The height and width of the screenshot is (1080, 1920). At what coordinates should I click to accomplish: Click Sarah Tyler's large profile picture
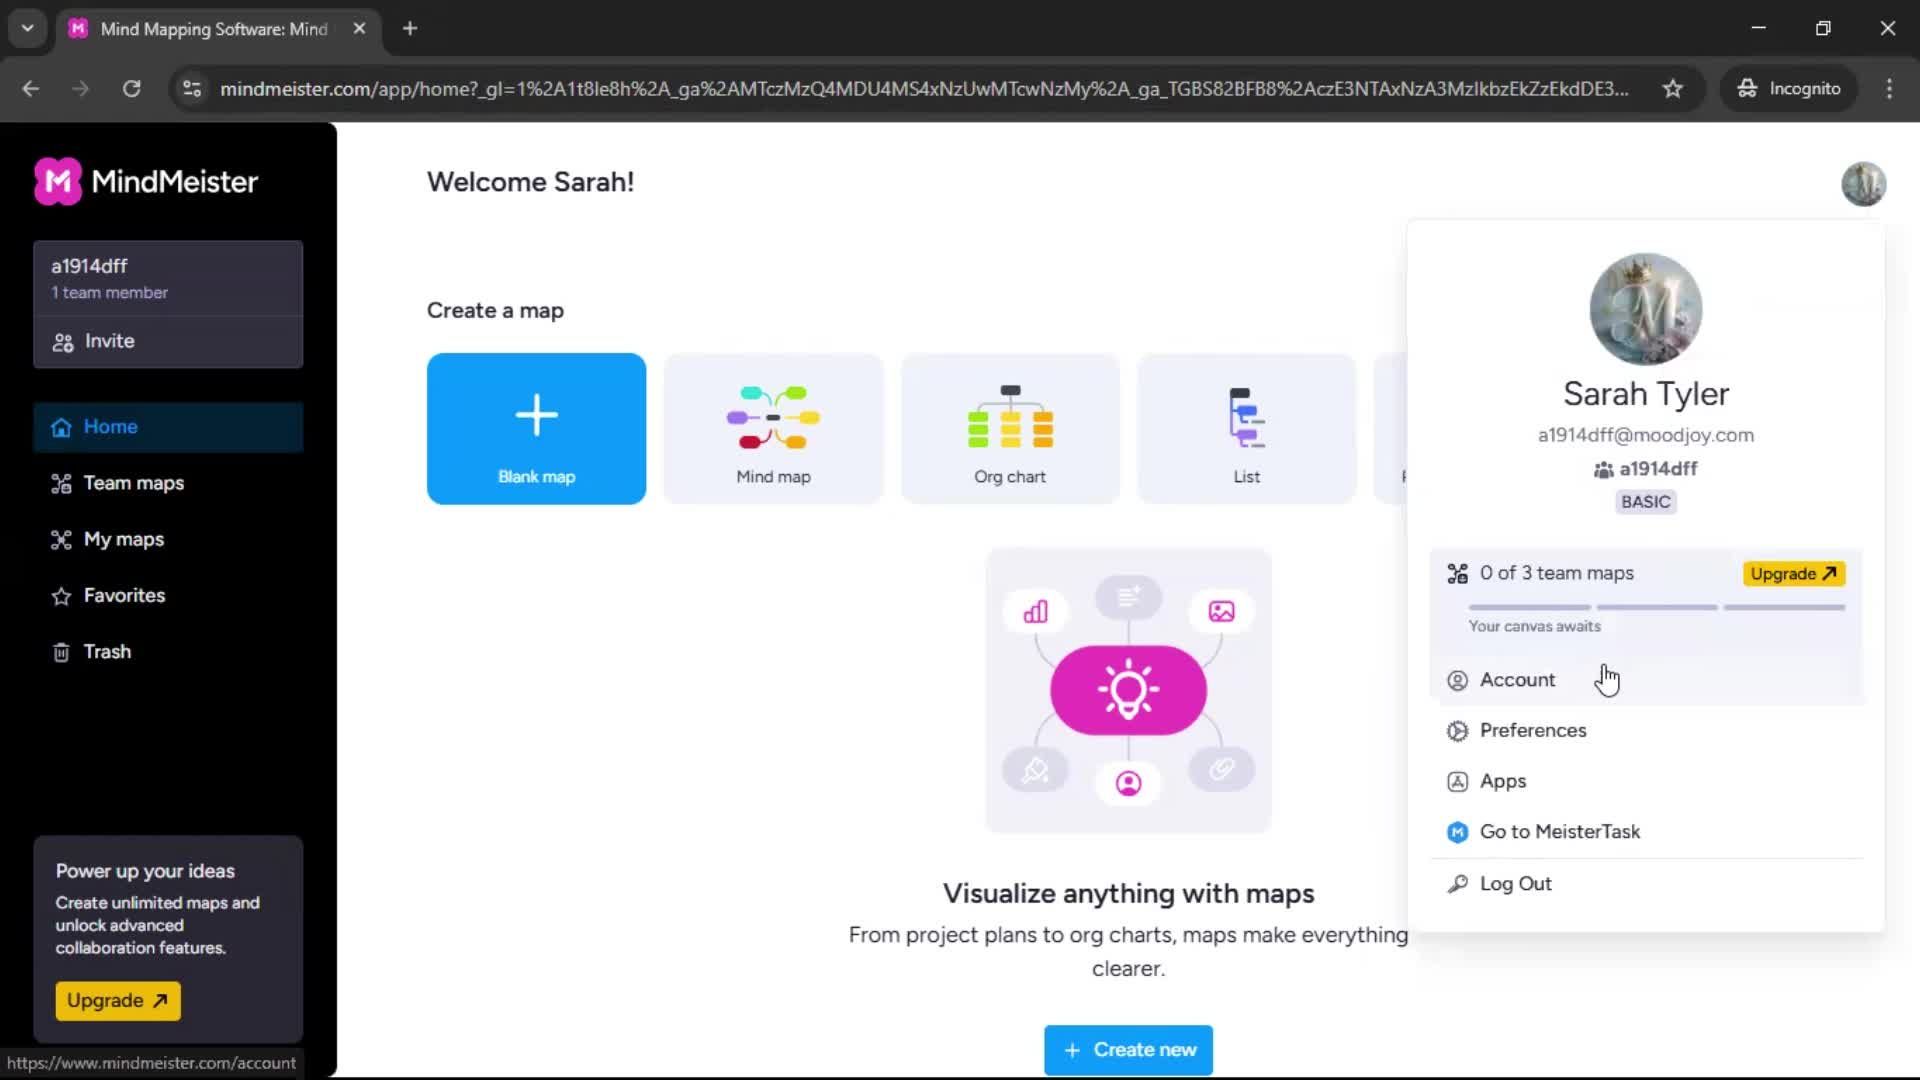(x=1645, y=309)
